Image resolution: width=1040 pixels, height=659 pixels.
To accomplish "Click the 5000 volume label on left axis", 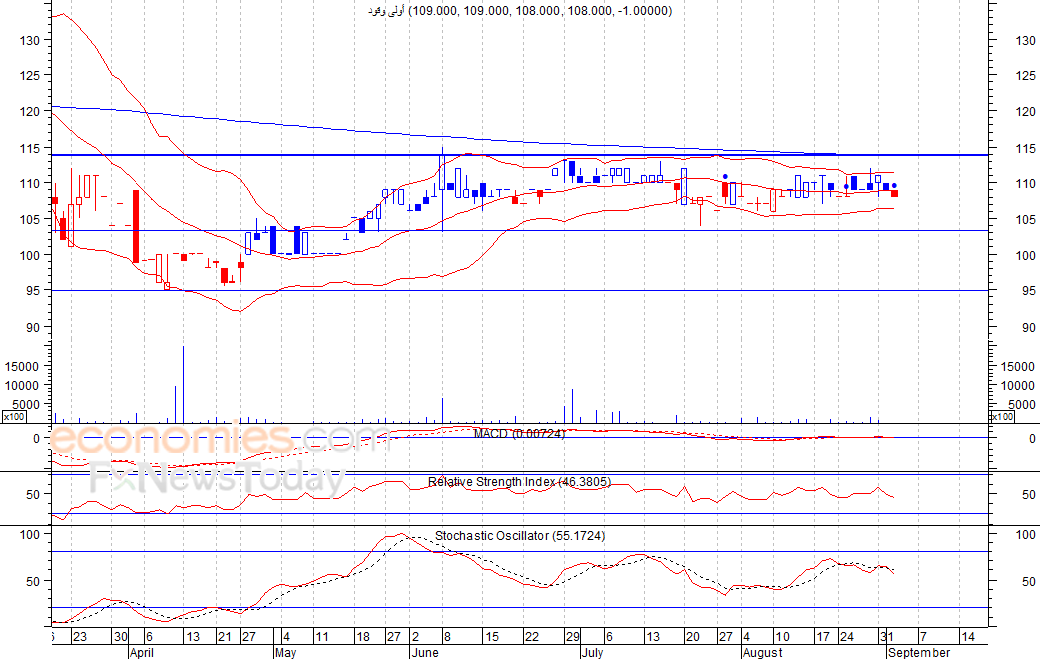I will pyautogui.click(x=26, y=404).
